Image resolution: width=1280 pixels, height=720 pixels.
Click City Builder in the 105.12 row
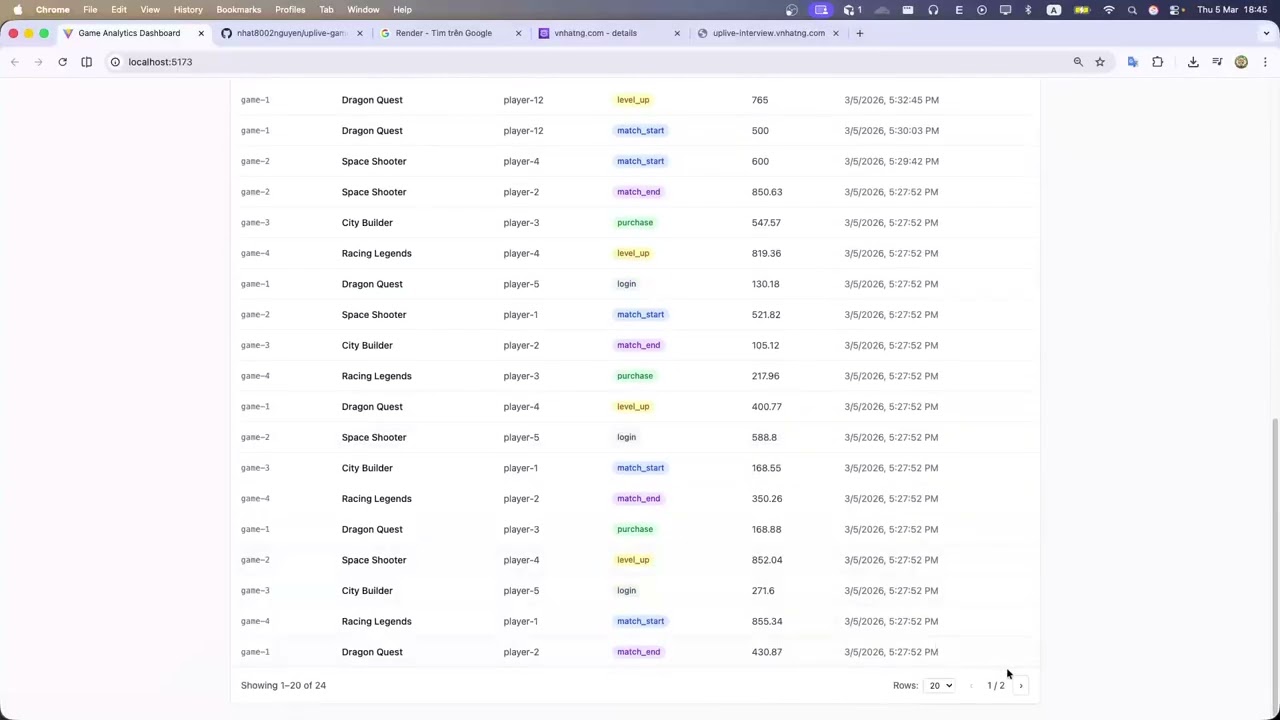[x=367, y=346]
